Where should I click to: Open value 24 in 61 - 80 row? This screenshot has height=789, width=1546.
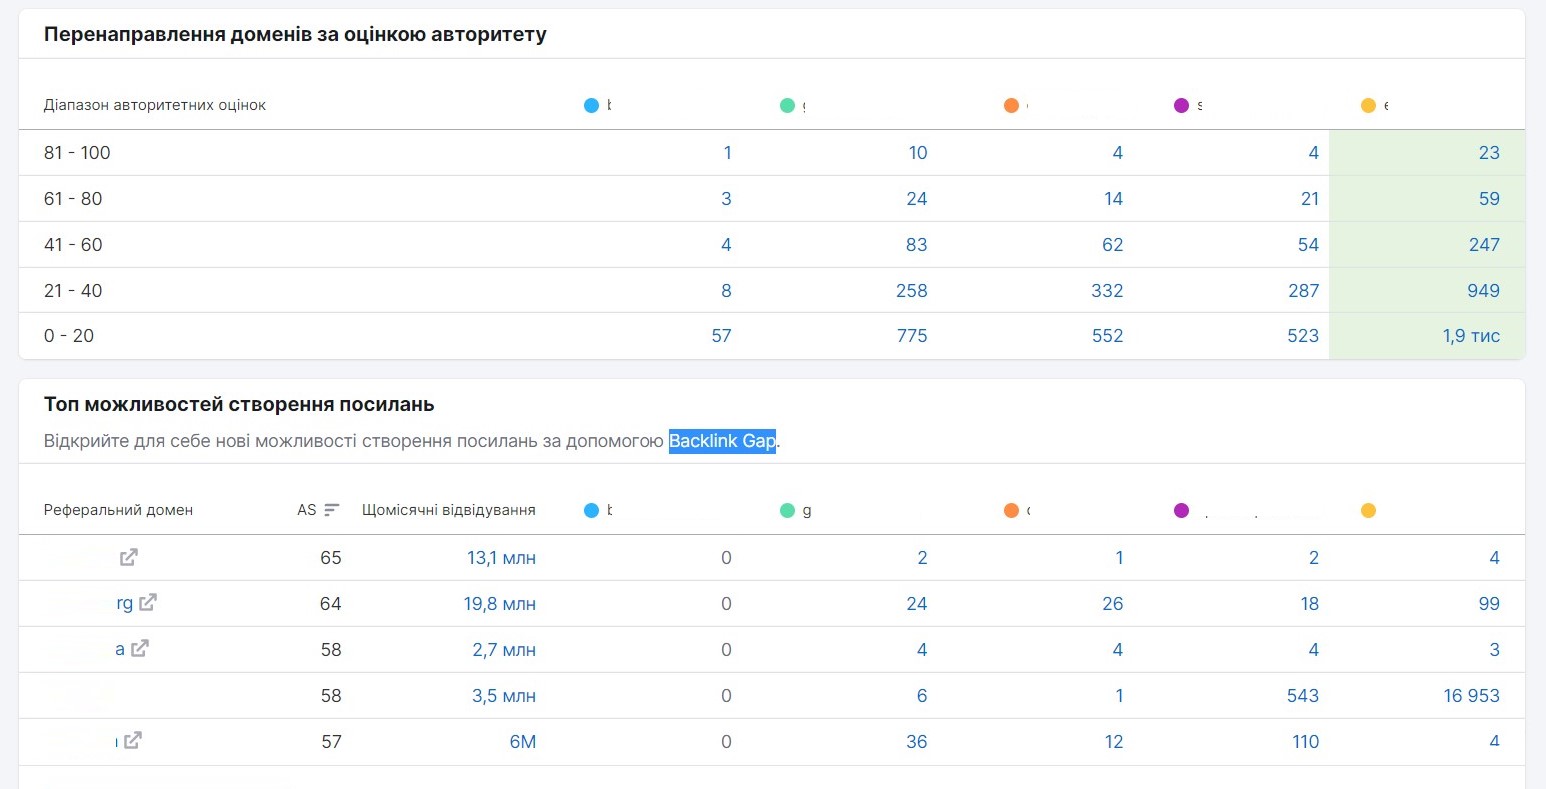[x=917, y=199]
